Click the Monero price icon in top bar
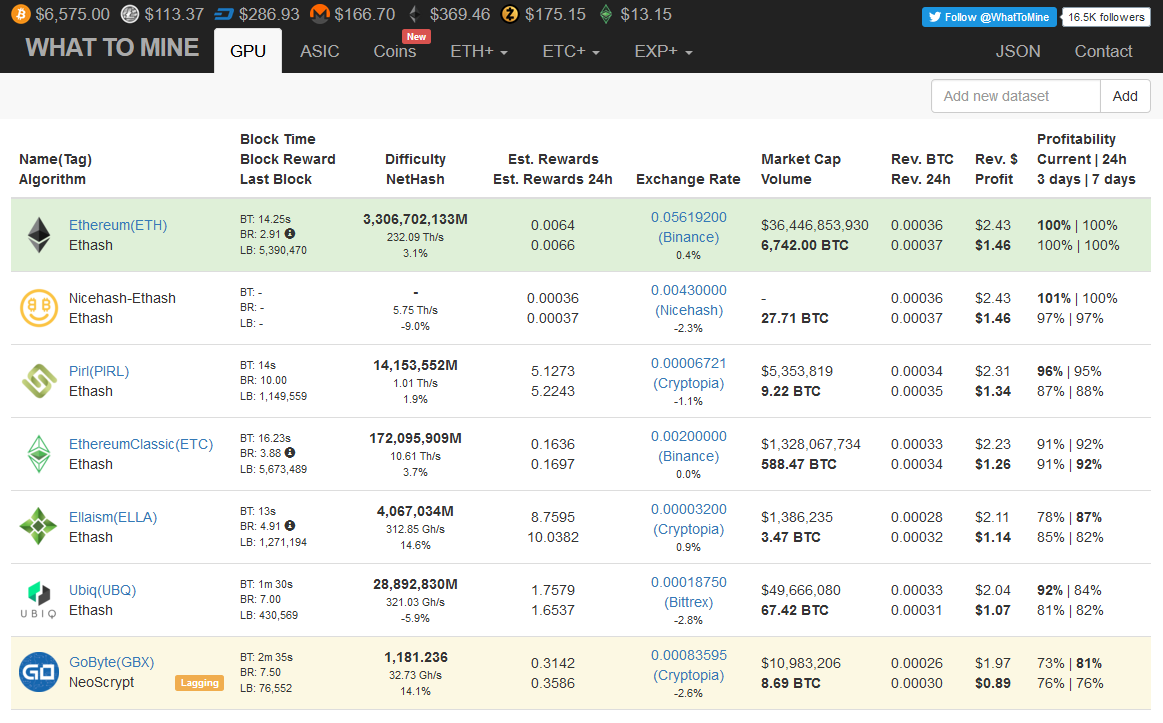The height and width of the screenshot is (723, 1163). (x=320, y=14)
